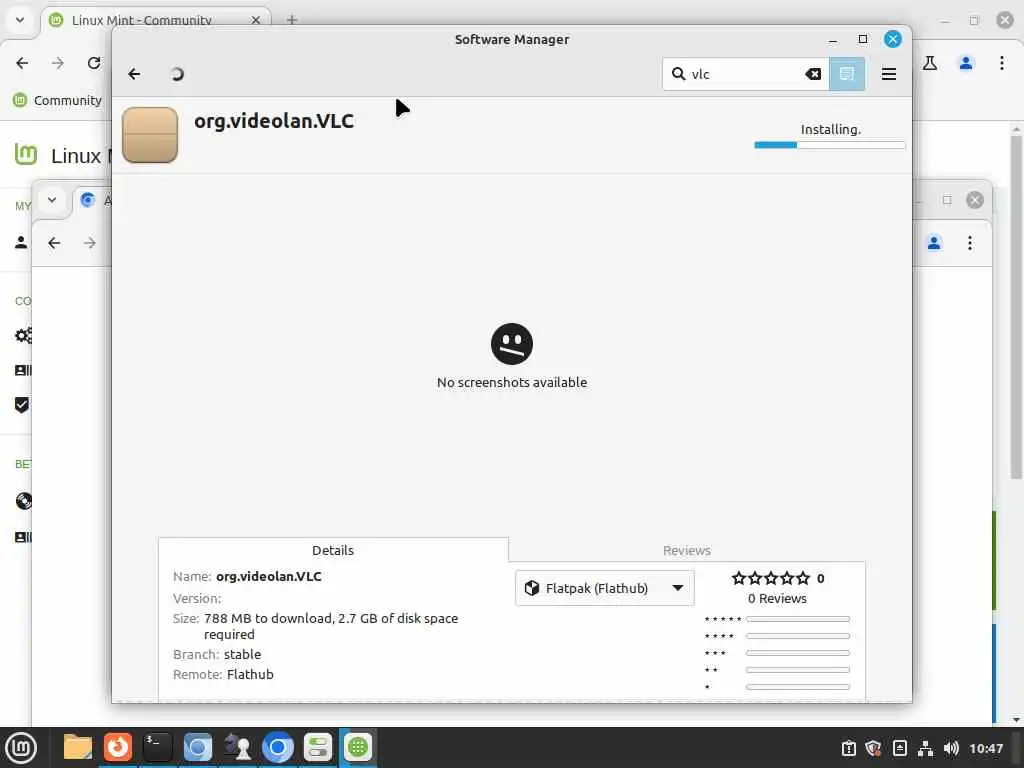Close the Linux Mint - Community tab

(256, 20)
